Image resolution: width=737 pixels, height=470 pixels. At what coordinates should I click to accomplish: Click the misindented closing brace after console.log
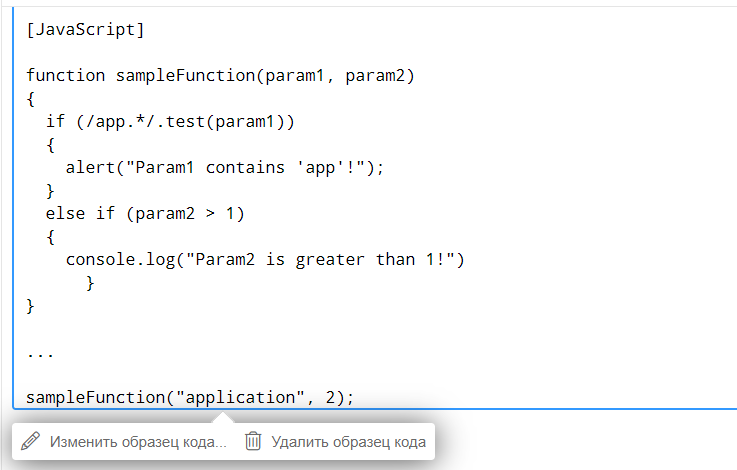point(91,283)
